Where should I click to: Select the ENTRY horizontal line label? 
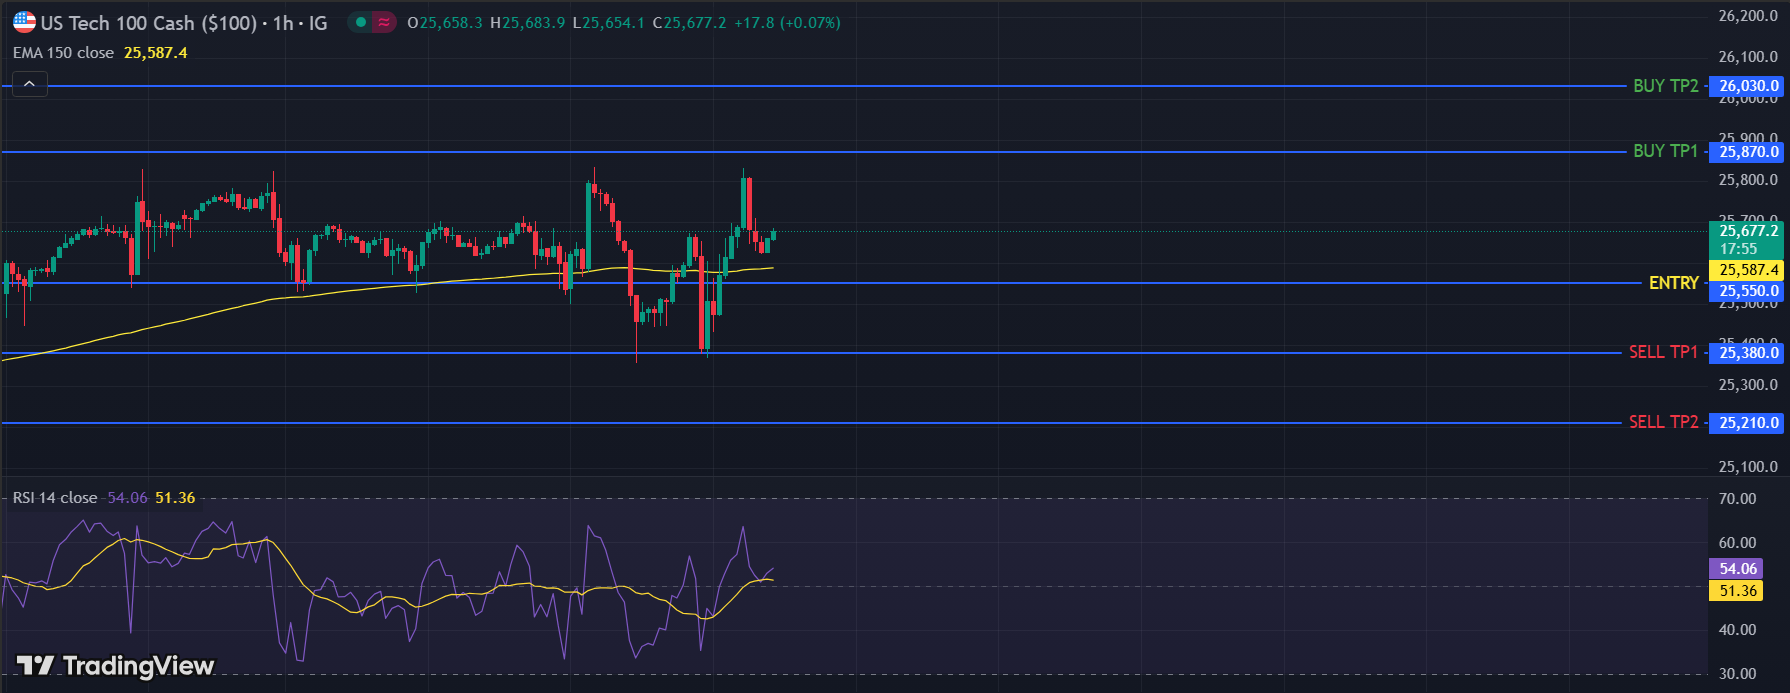1673,283
